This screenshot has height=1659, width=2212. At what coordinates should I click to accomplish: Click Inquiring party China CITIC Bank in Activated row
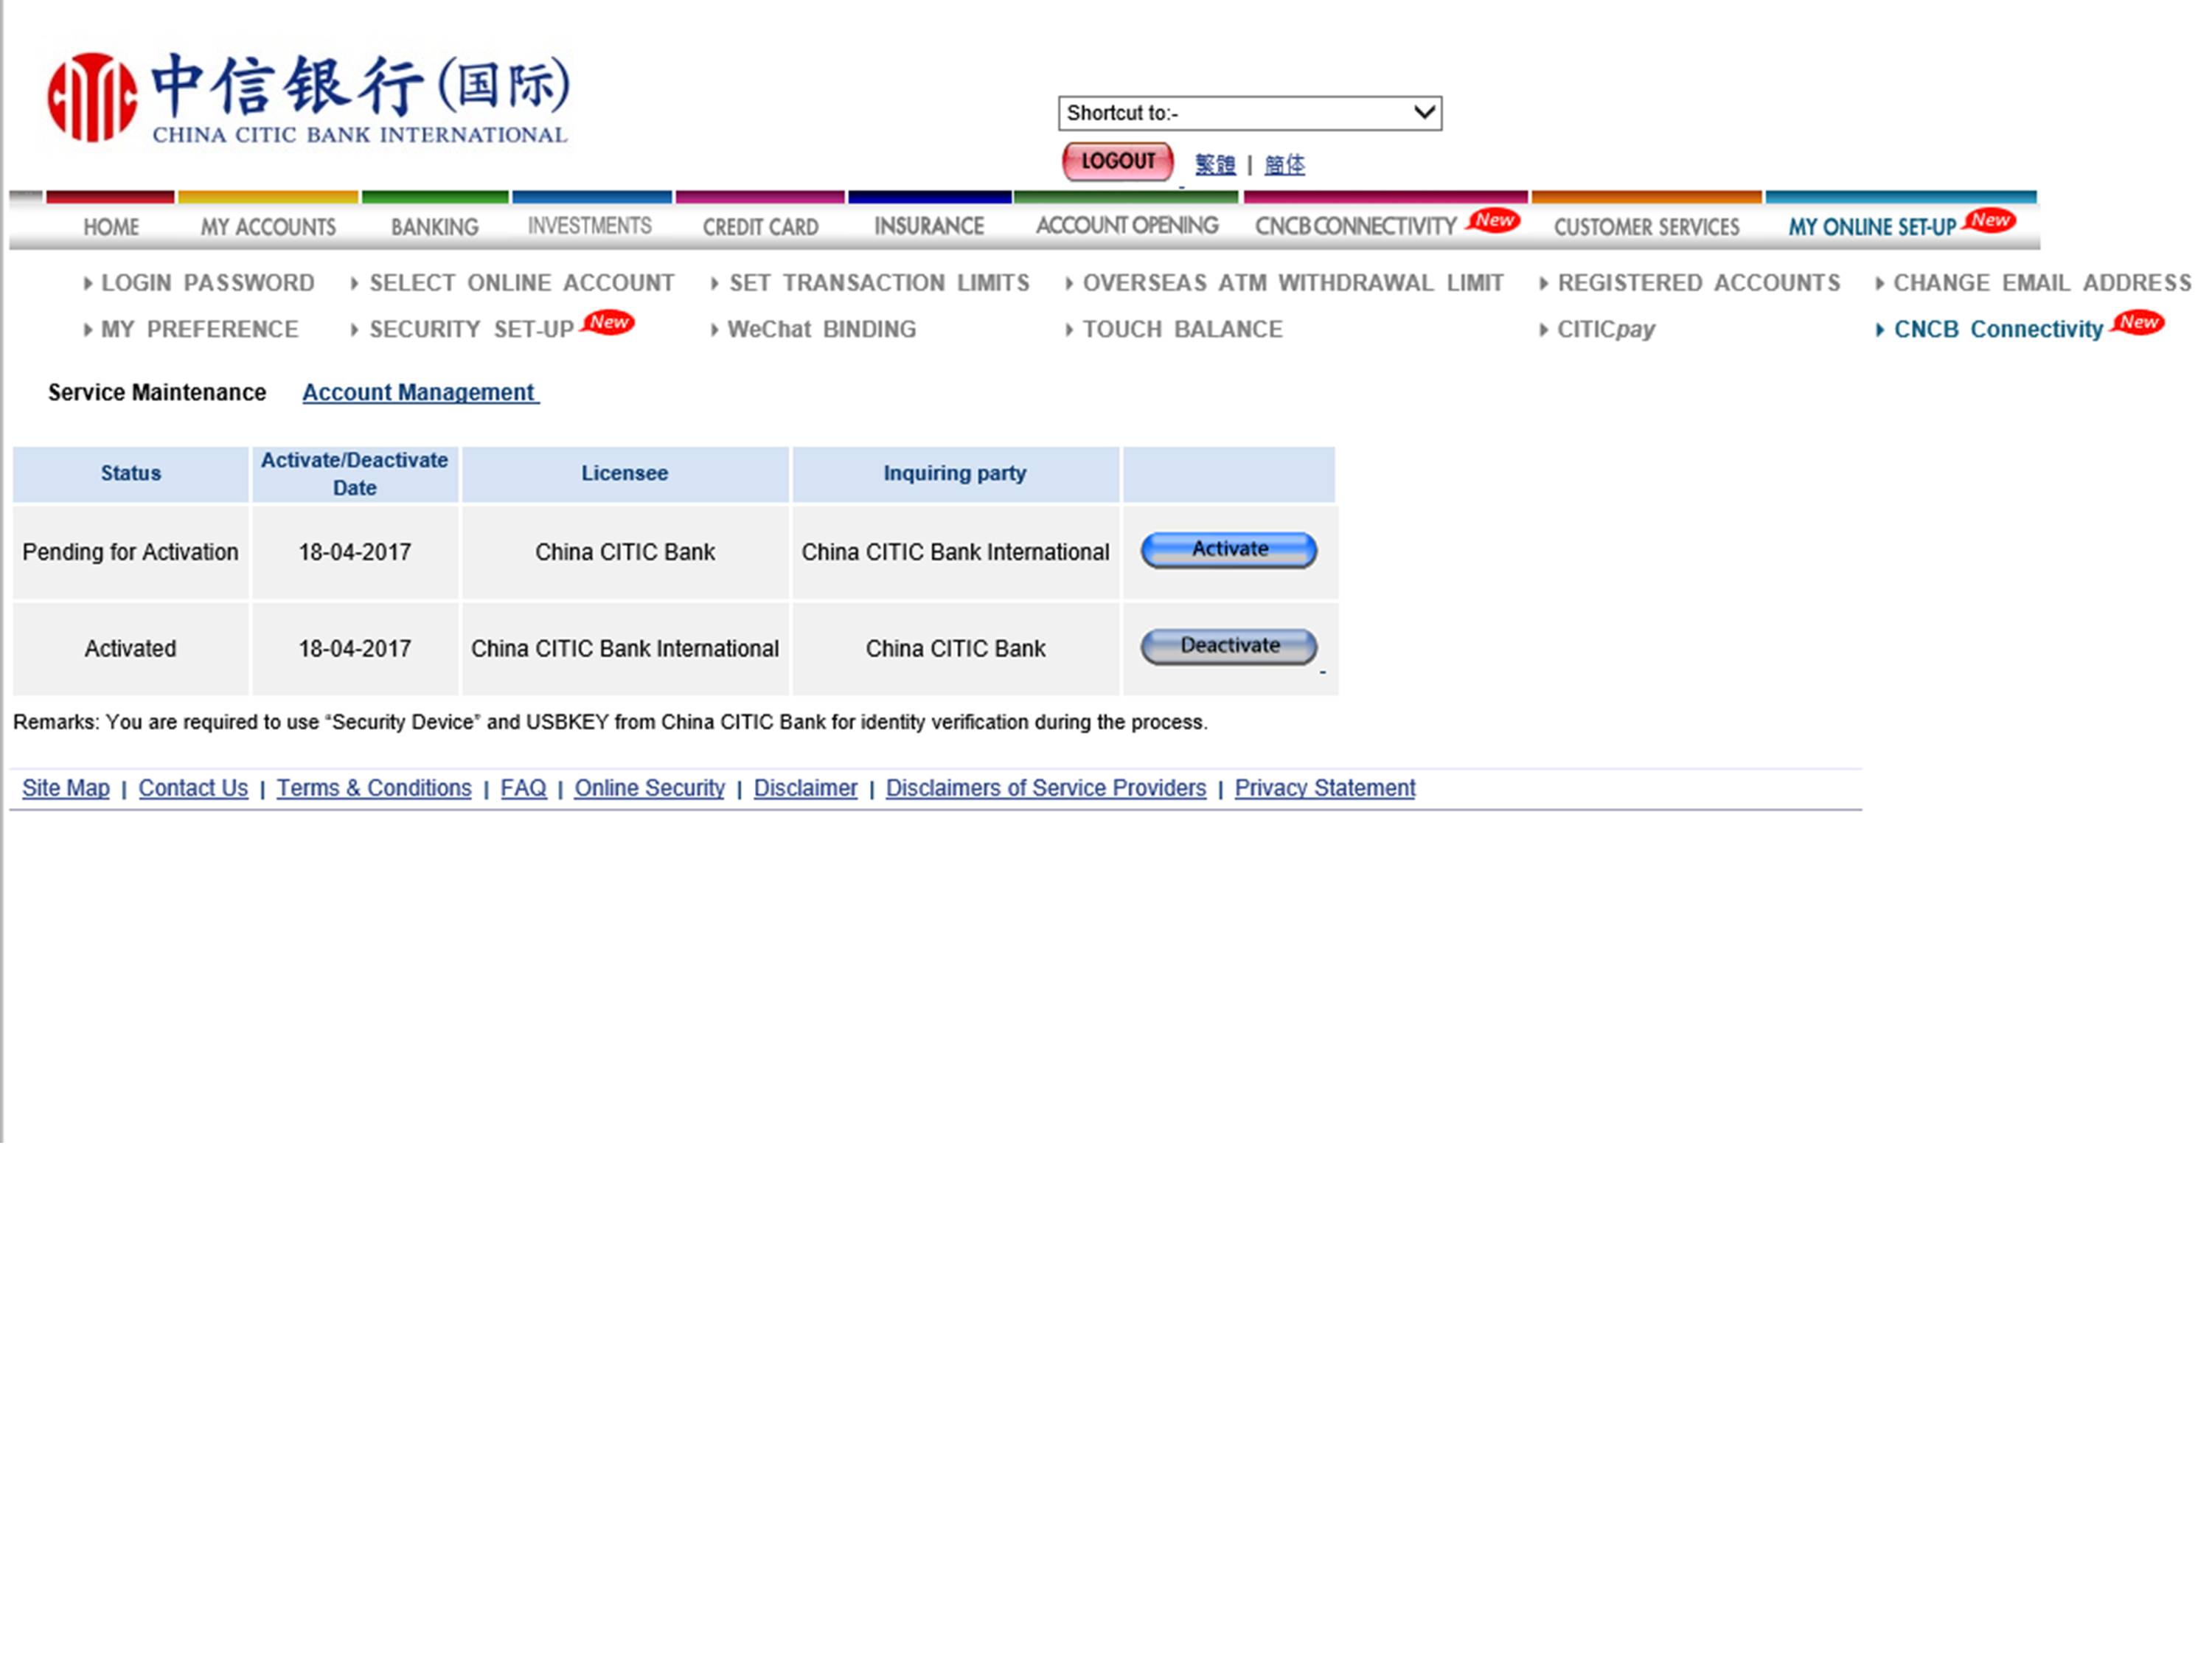click(955, 649)
